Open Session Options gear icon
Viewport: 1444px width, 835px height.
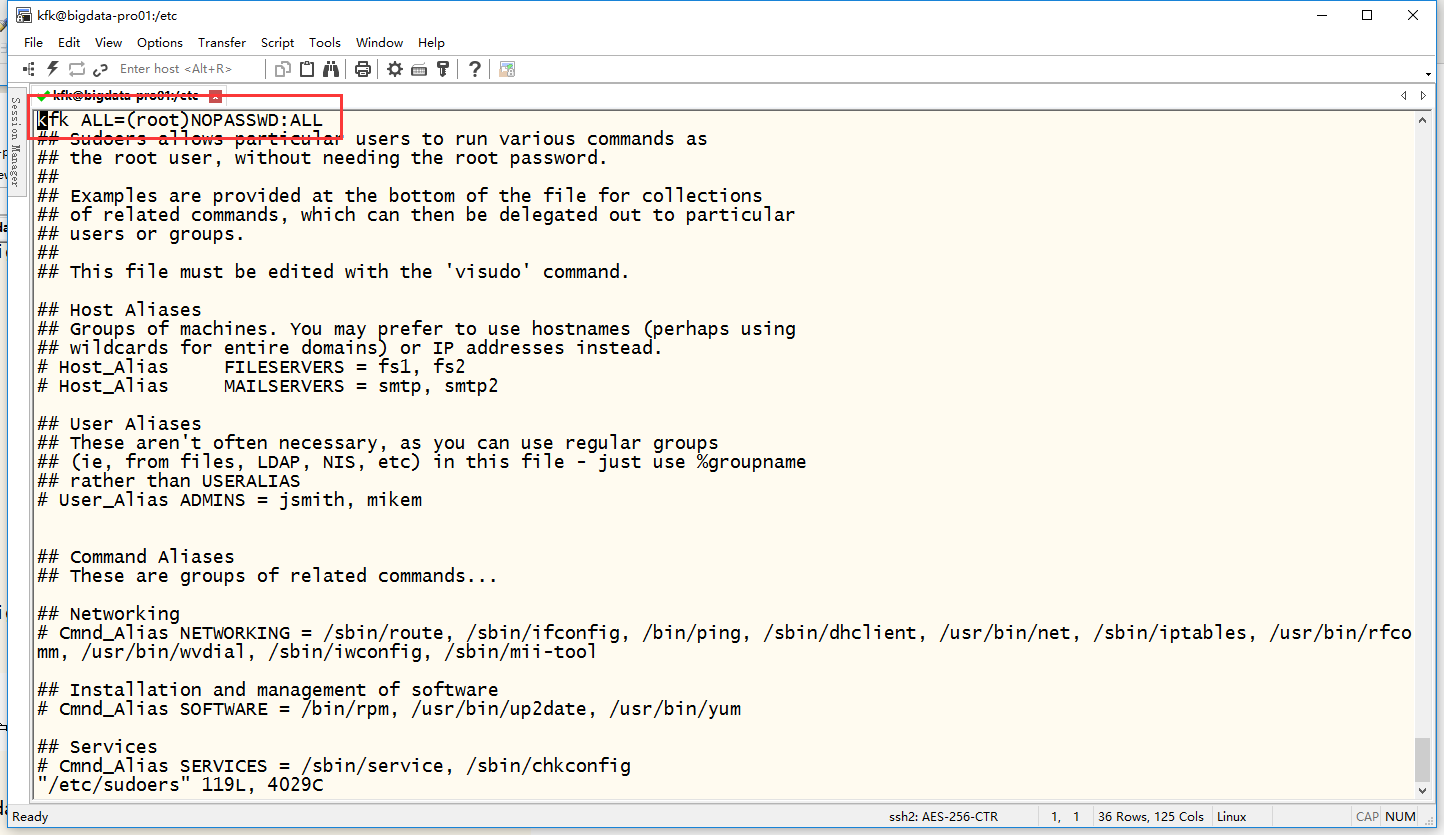[395, 69]
